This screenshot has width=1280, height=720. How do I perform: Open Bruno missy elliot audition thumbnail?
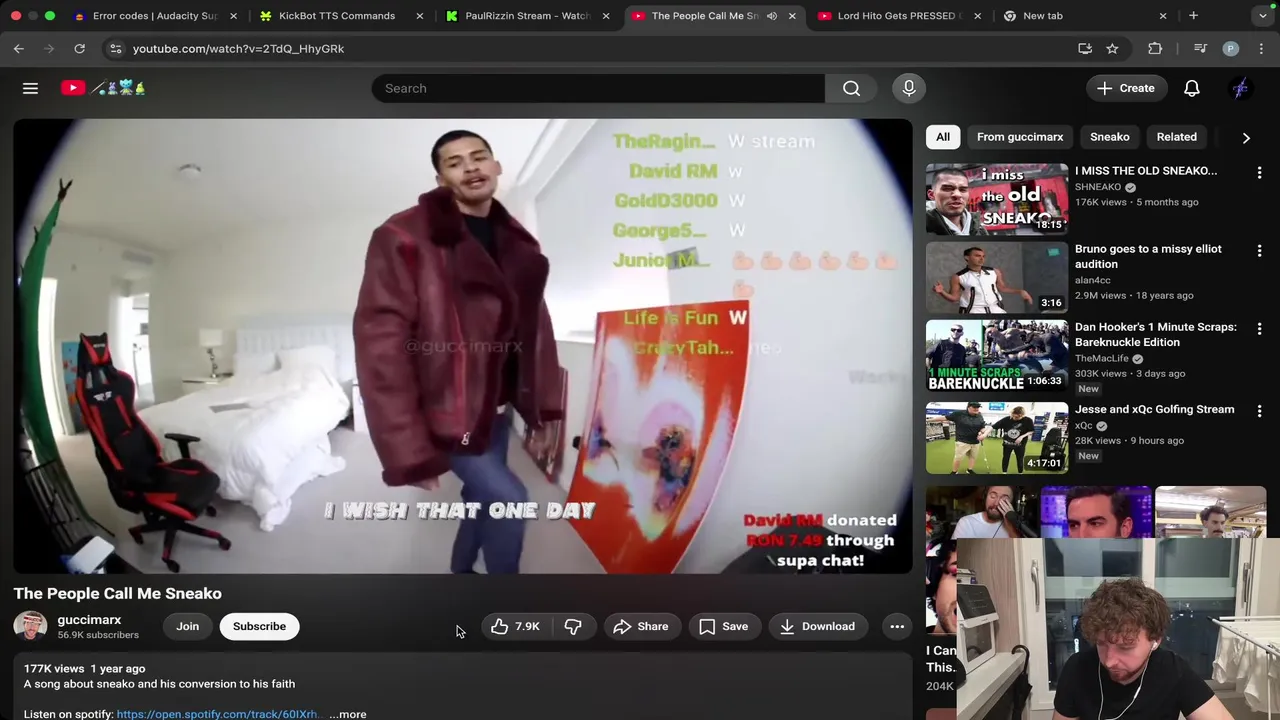[x=997, y=277]
